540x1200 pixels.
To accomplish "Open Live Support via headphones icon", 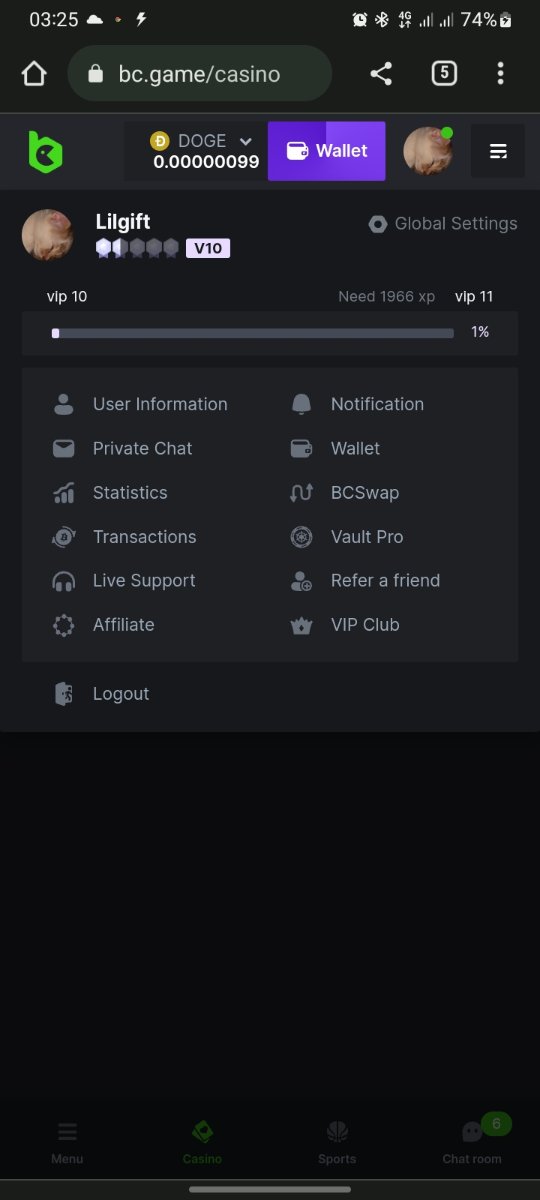I will pyautogui.click(x=64, y=581).
